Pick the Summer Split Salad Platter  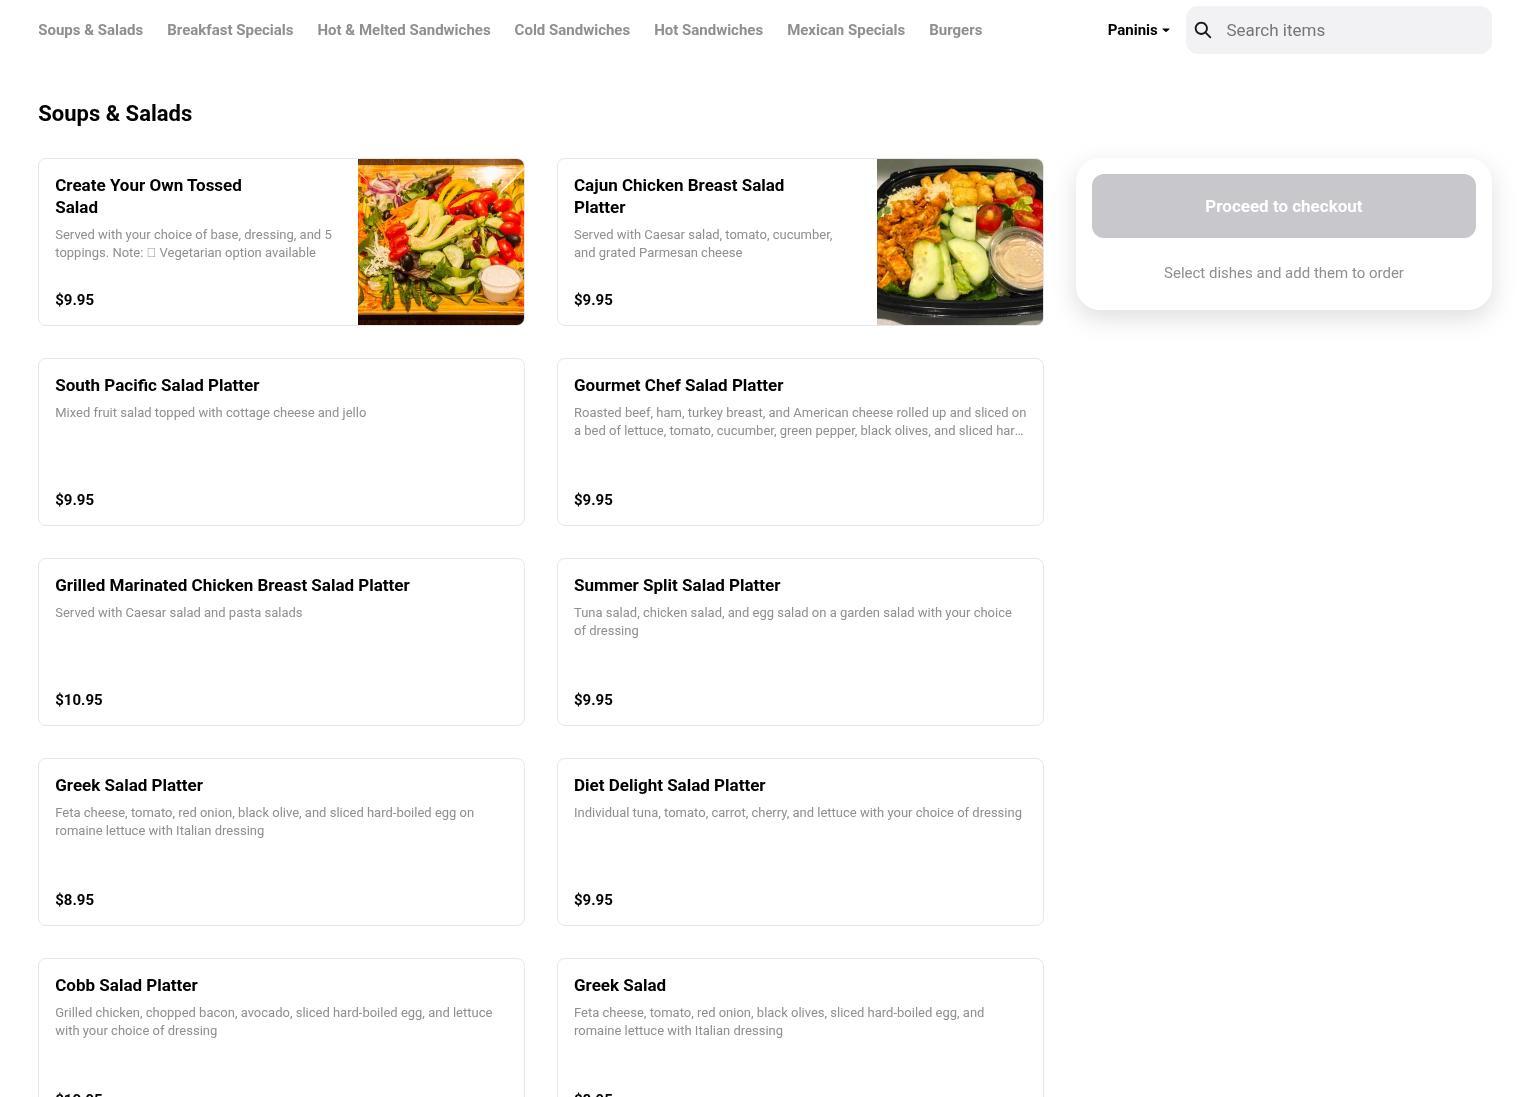pyautogui.click(x=800, y=642)
